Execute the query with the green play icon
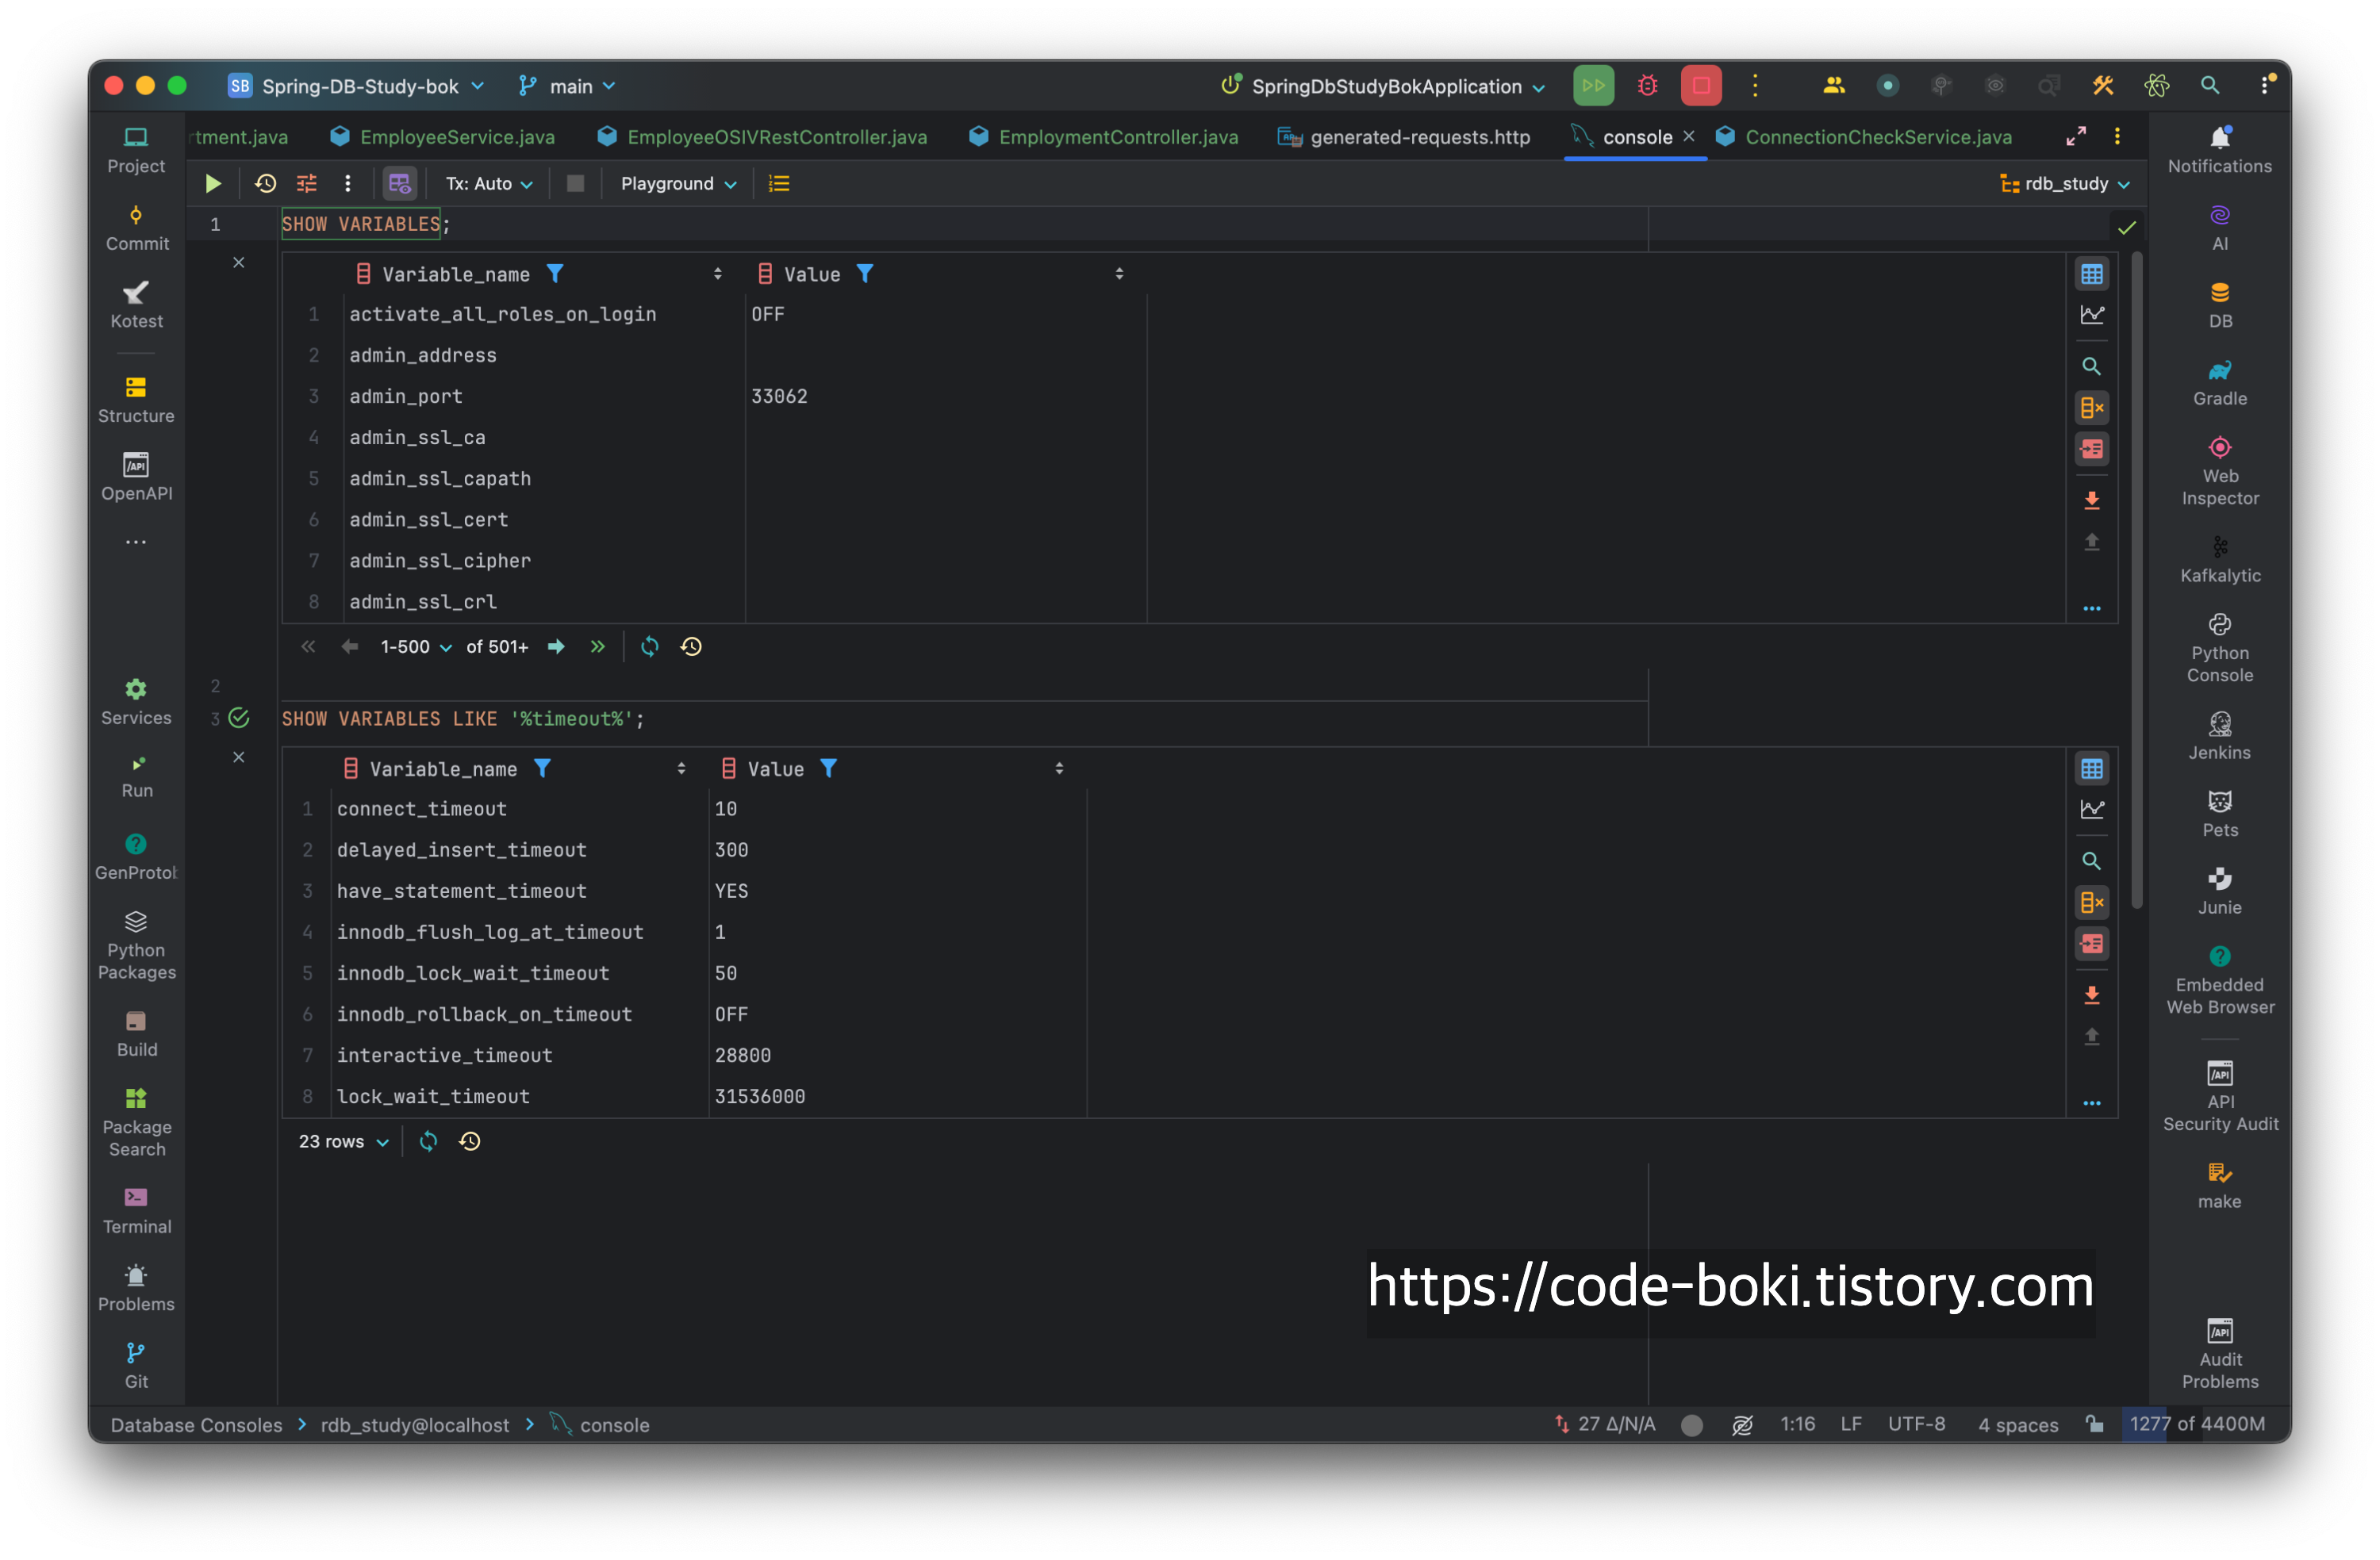Viewport: 2380px width, 1560px height. click(213, 184)
